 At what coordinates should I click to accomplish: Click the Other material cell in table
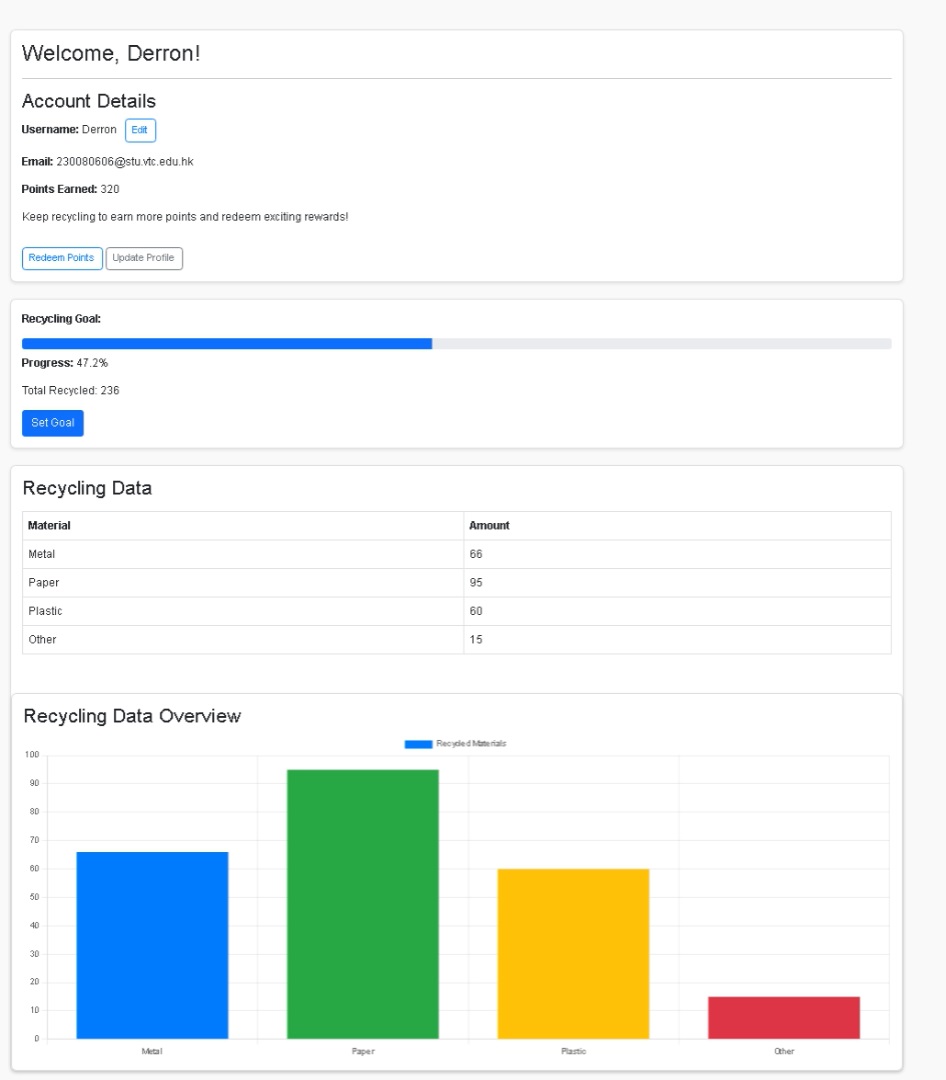[42, 639]
